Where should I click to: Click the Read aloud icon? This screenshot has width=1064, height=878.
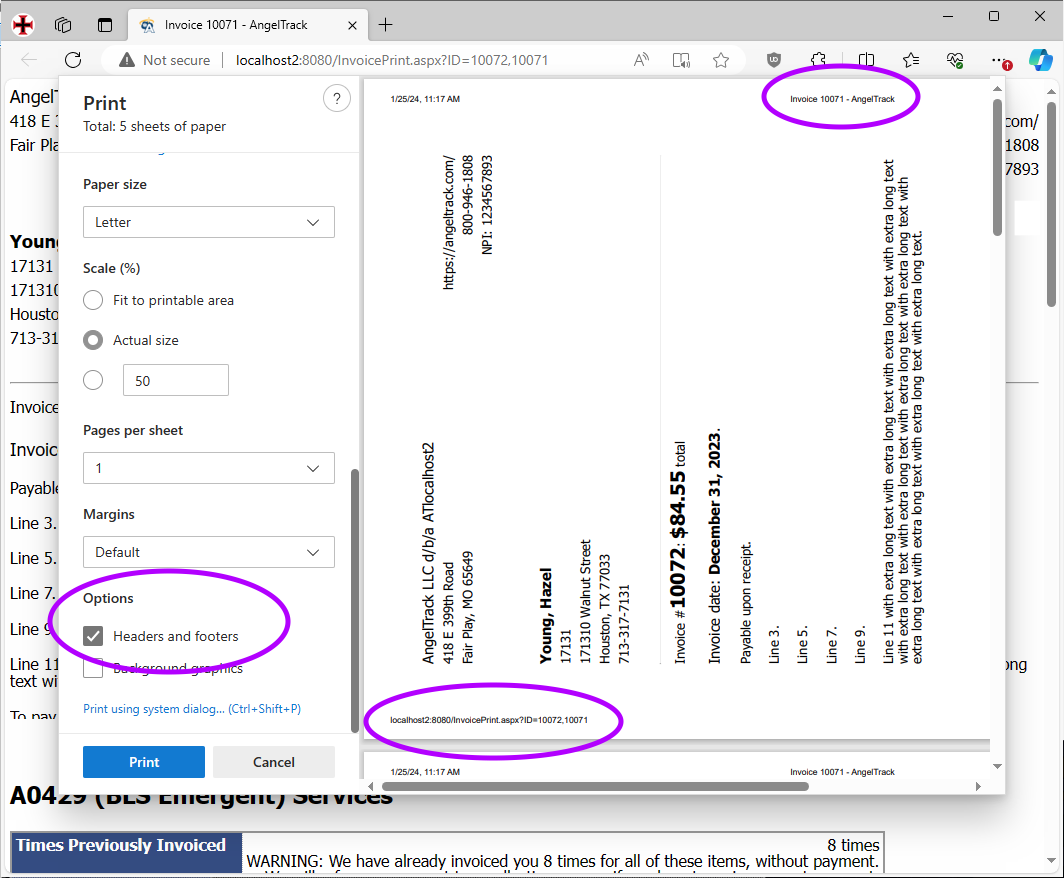pos(681,60)
